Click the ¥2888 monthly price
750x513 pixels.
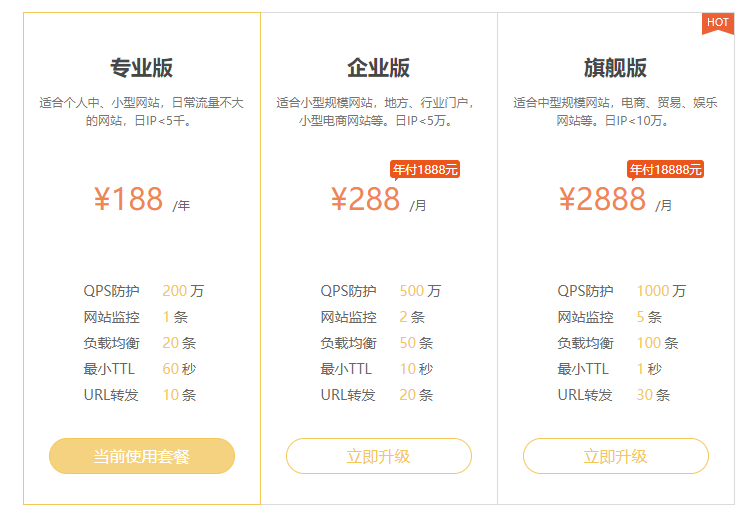(603, 200)
